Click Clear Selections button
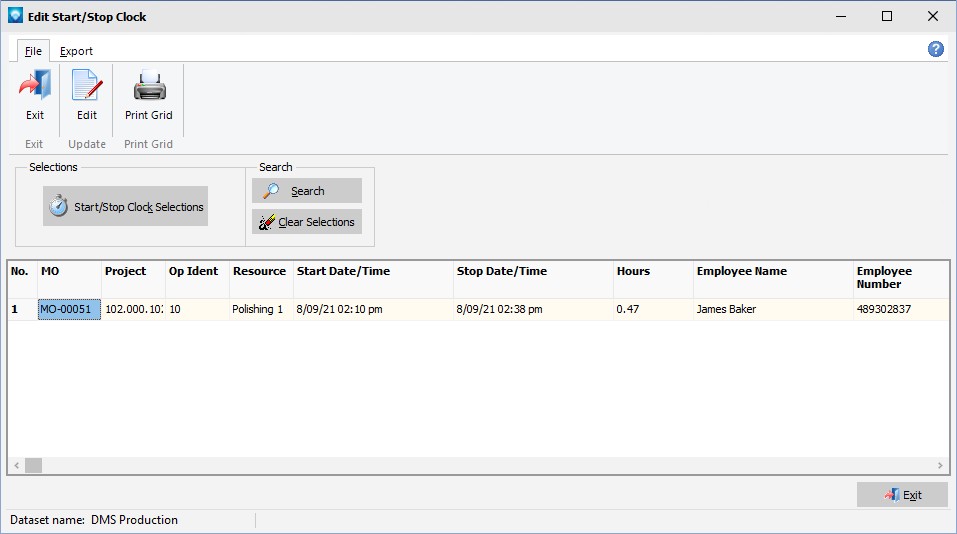The image size is (957, 534). (x=307, y=222)
